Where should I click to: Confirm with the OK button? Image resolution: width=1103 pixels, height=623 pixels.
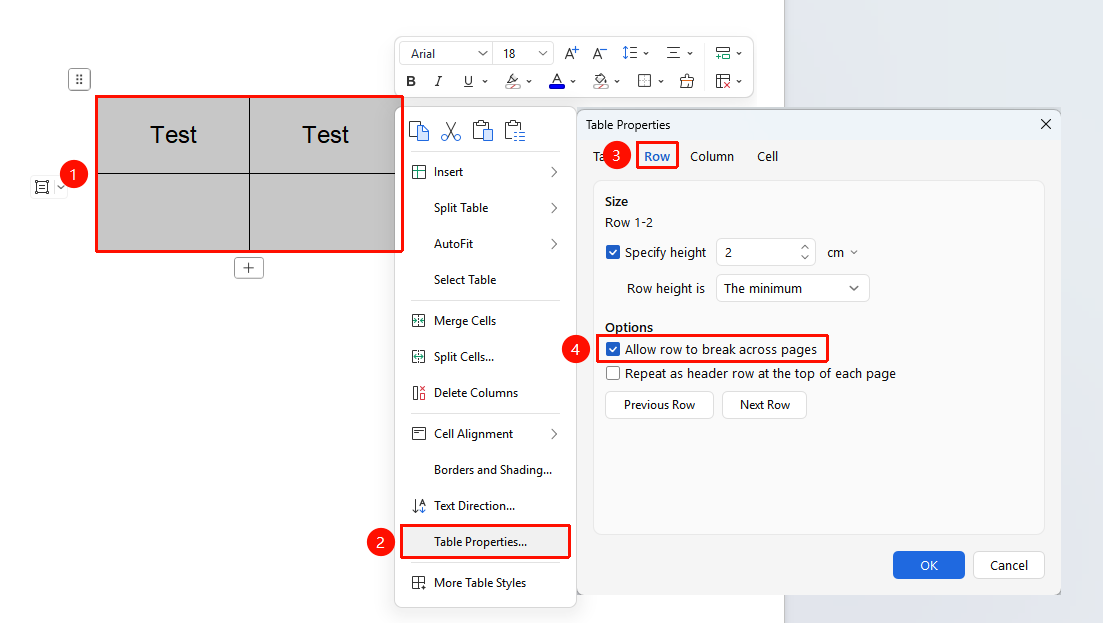pyautogui.click(x=929, y=565)
